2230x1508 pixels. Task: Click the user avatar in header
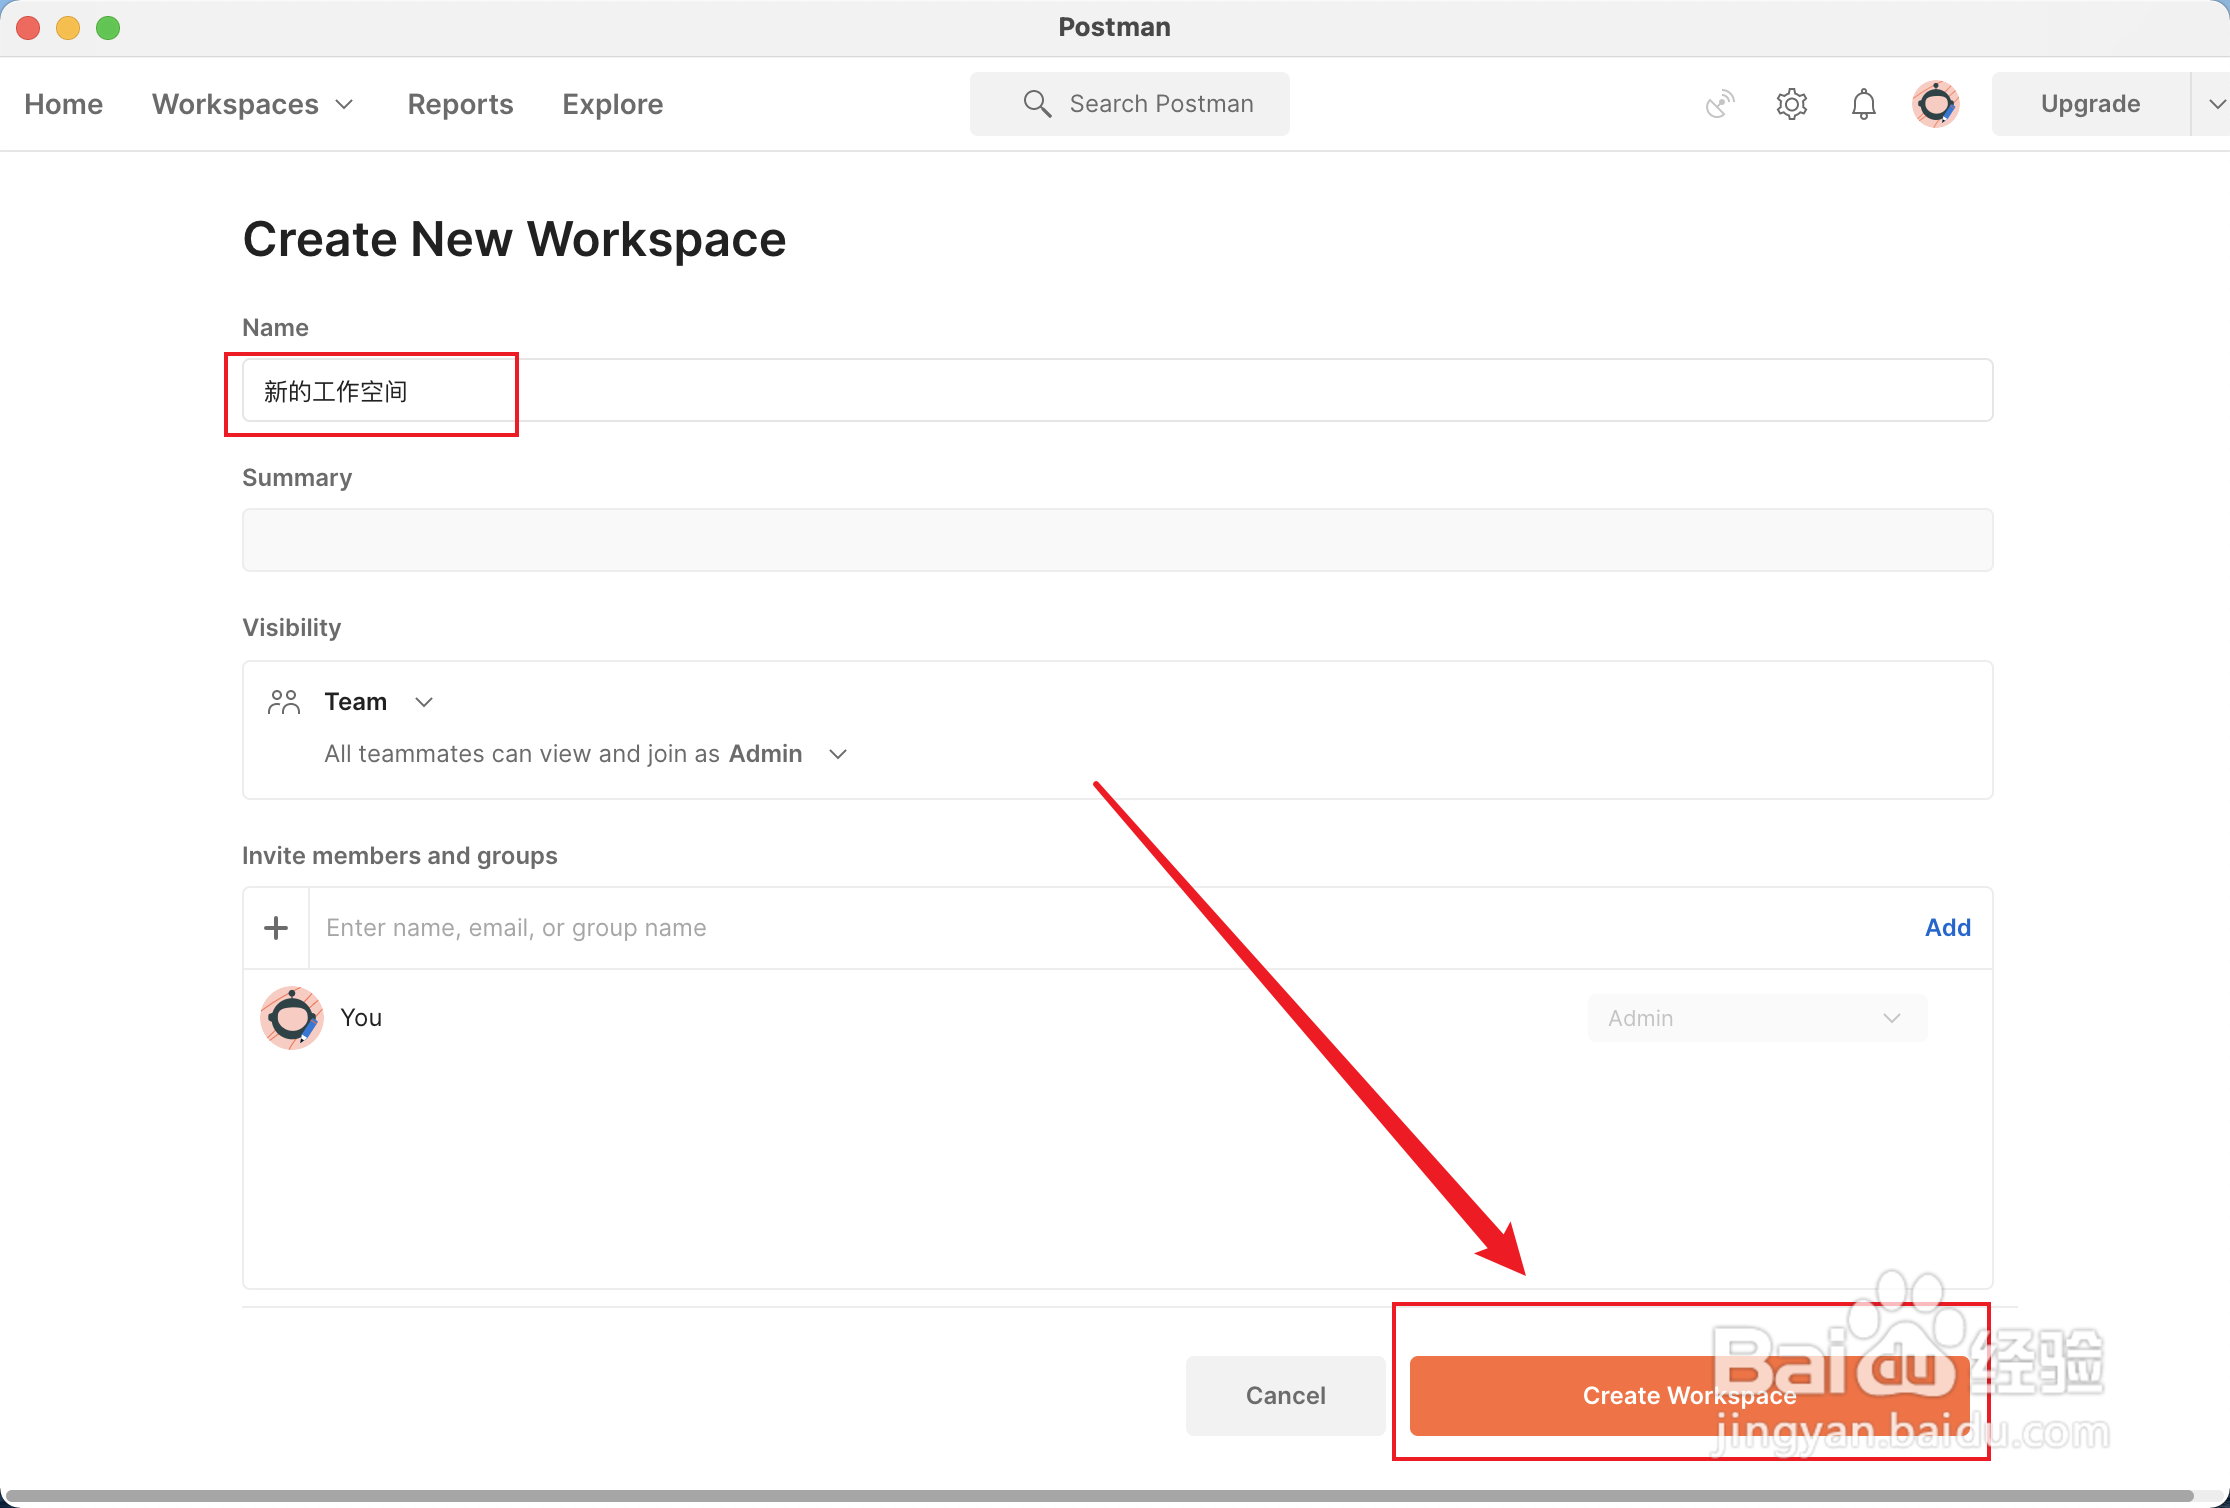coord(1936,104)
